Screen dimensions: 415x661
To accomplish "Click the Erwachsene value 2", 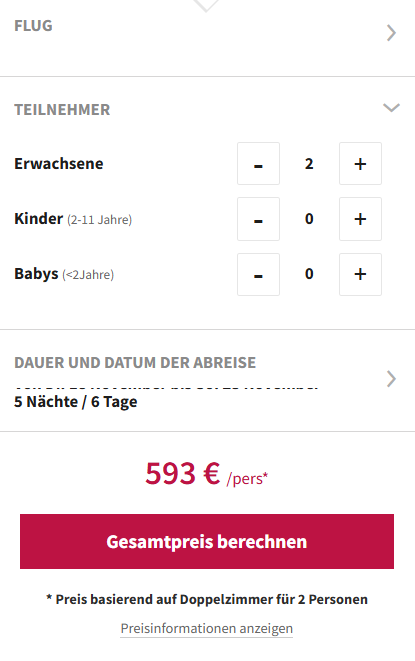I will pyautogui.click(x=309, y=164).
